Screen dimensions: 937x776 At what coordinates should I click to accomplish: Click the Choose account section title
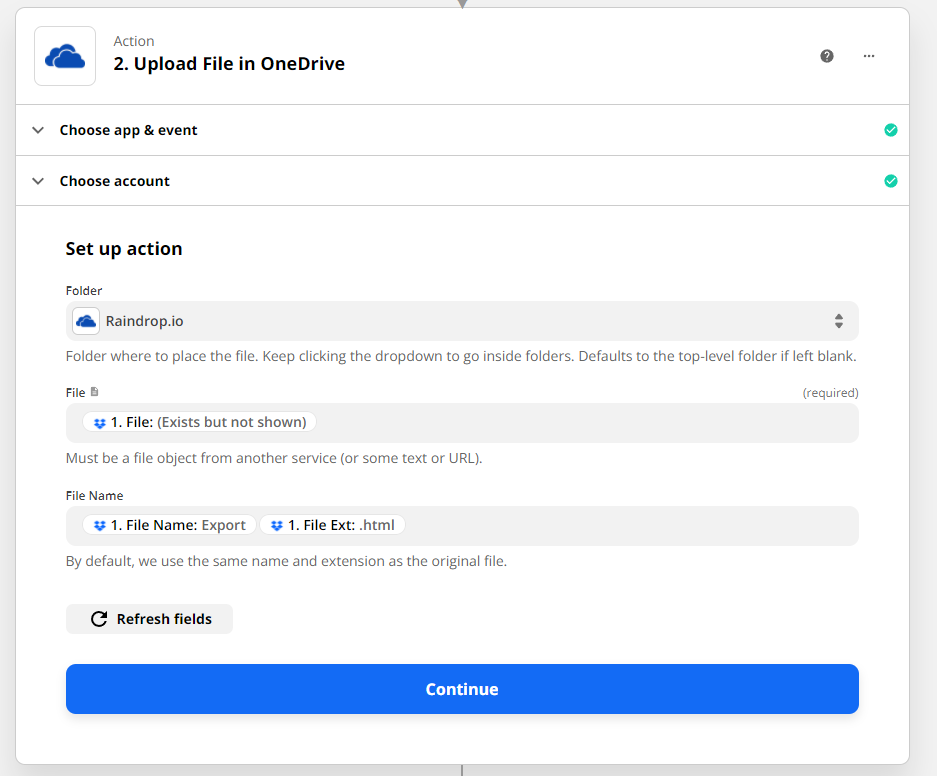(x=115, y=181)
